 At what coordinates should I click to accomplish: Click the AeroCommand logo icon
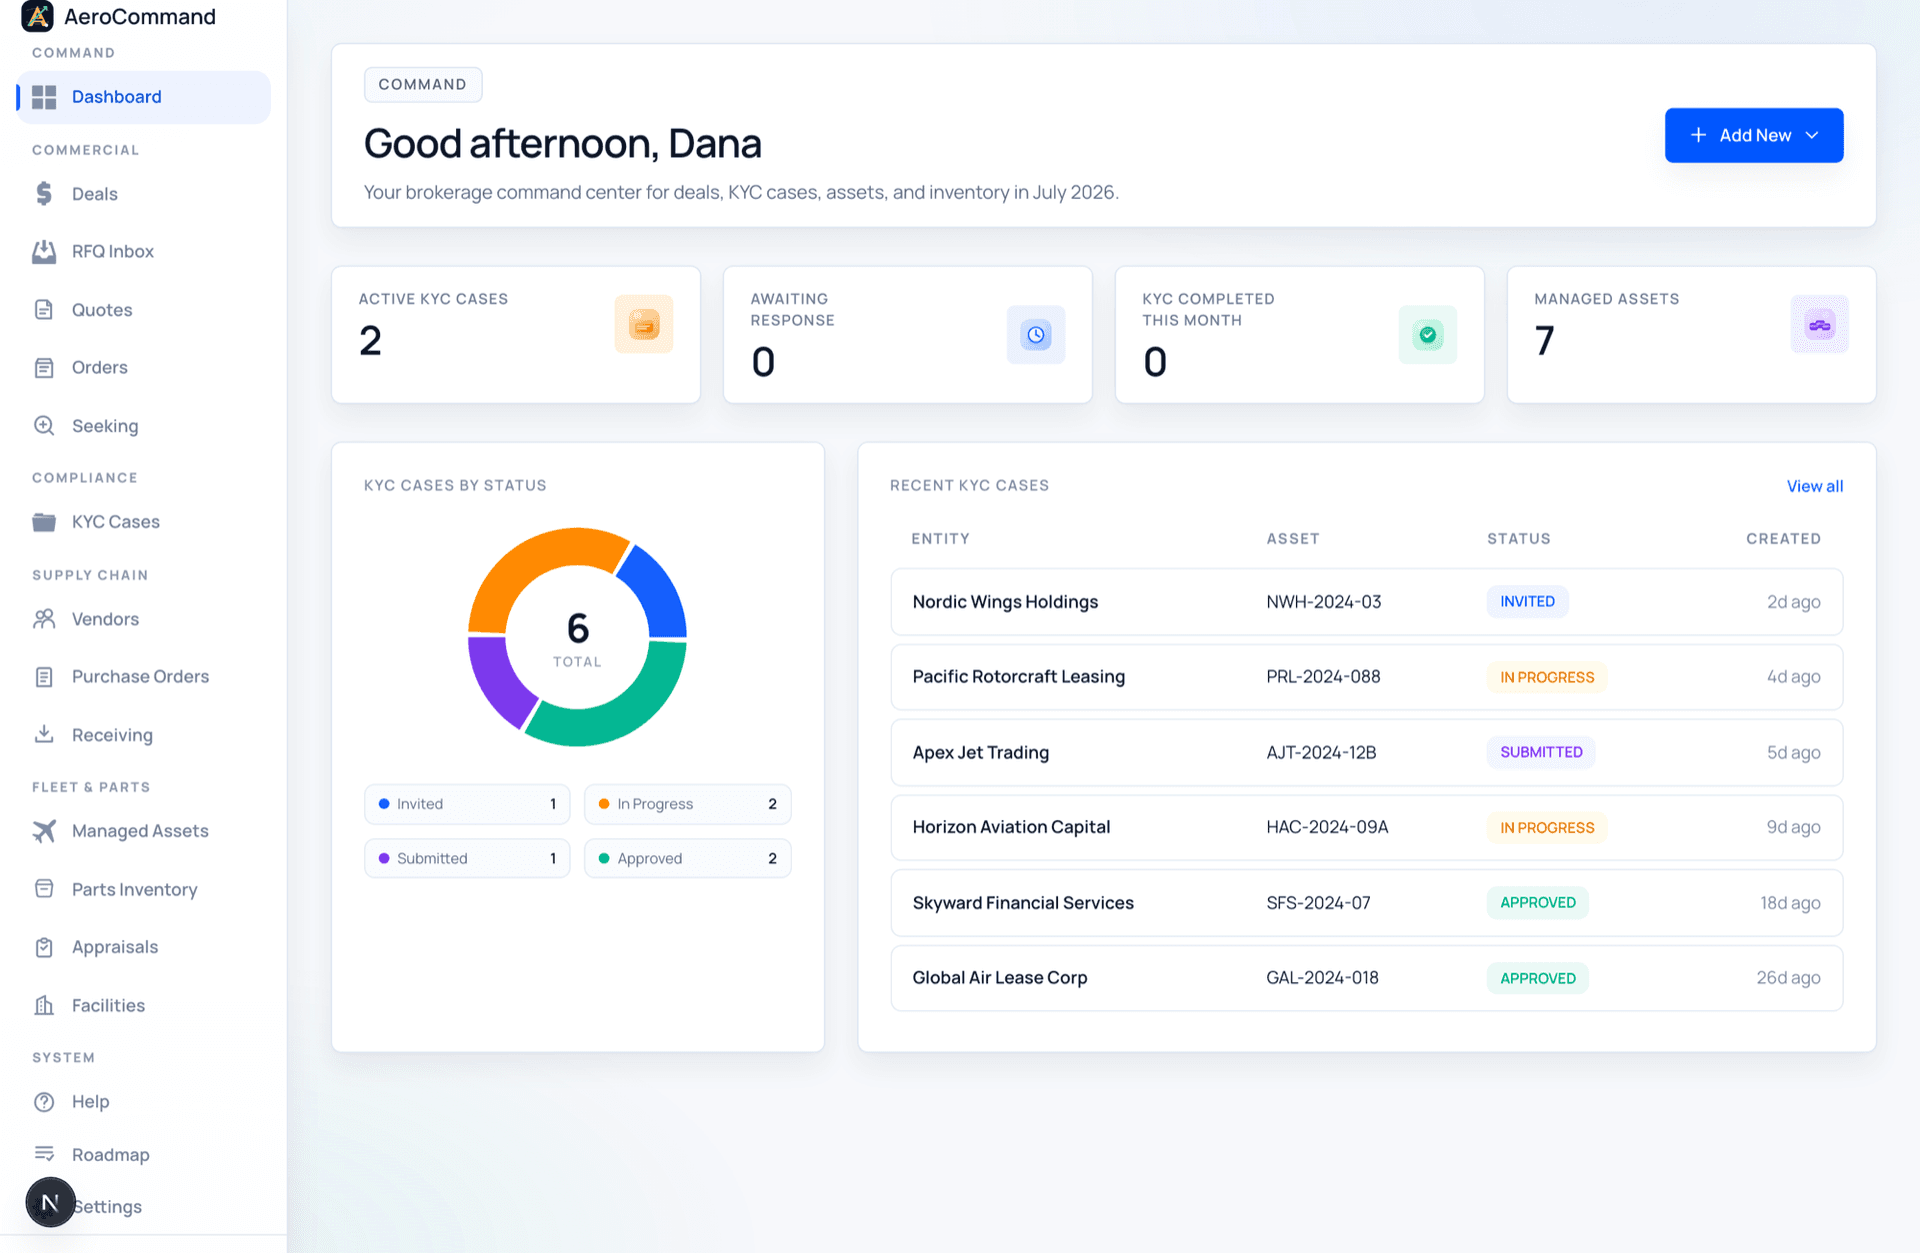37,16
